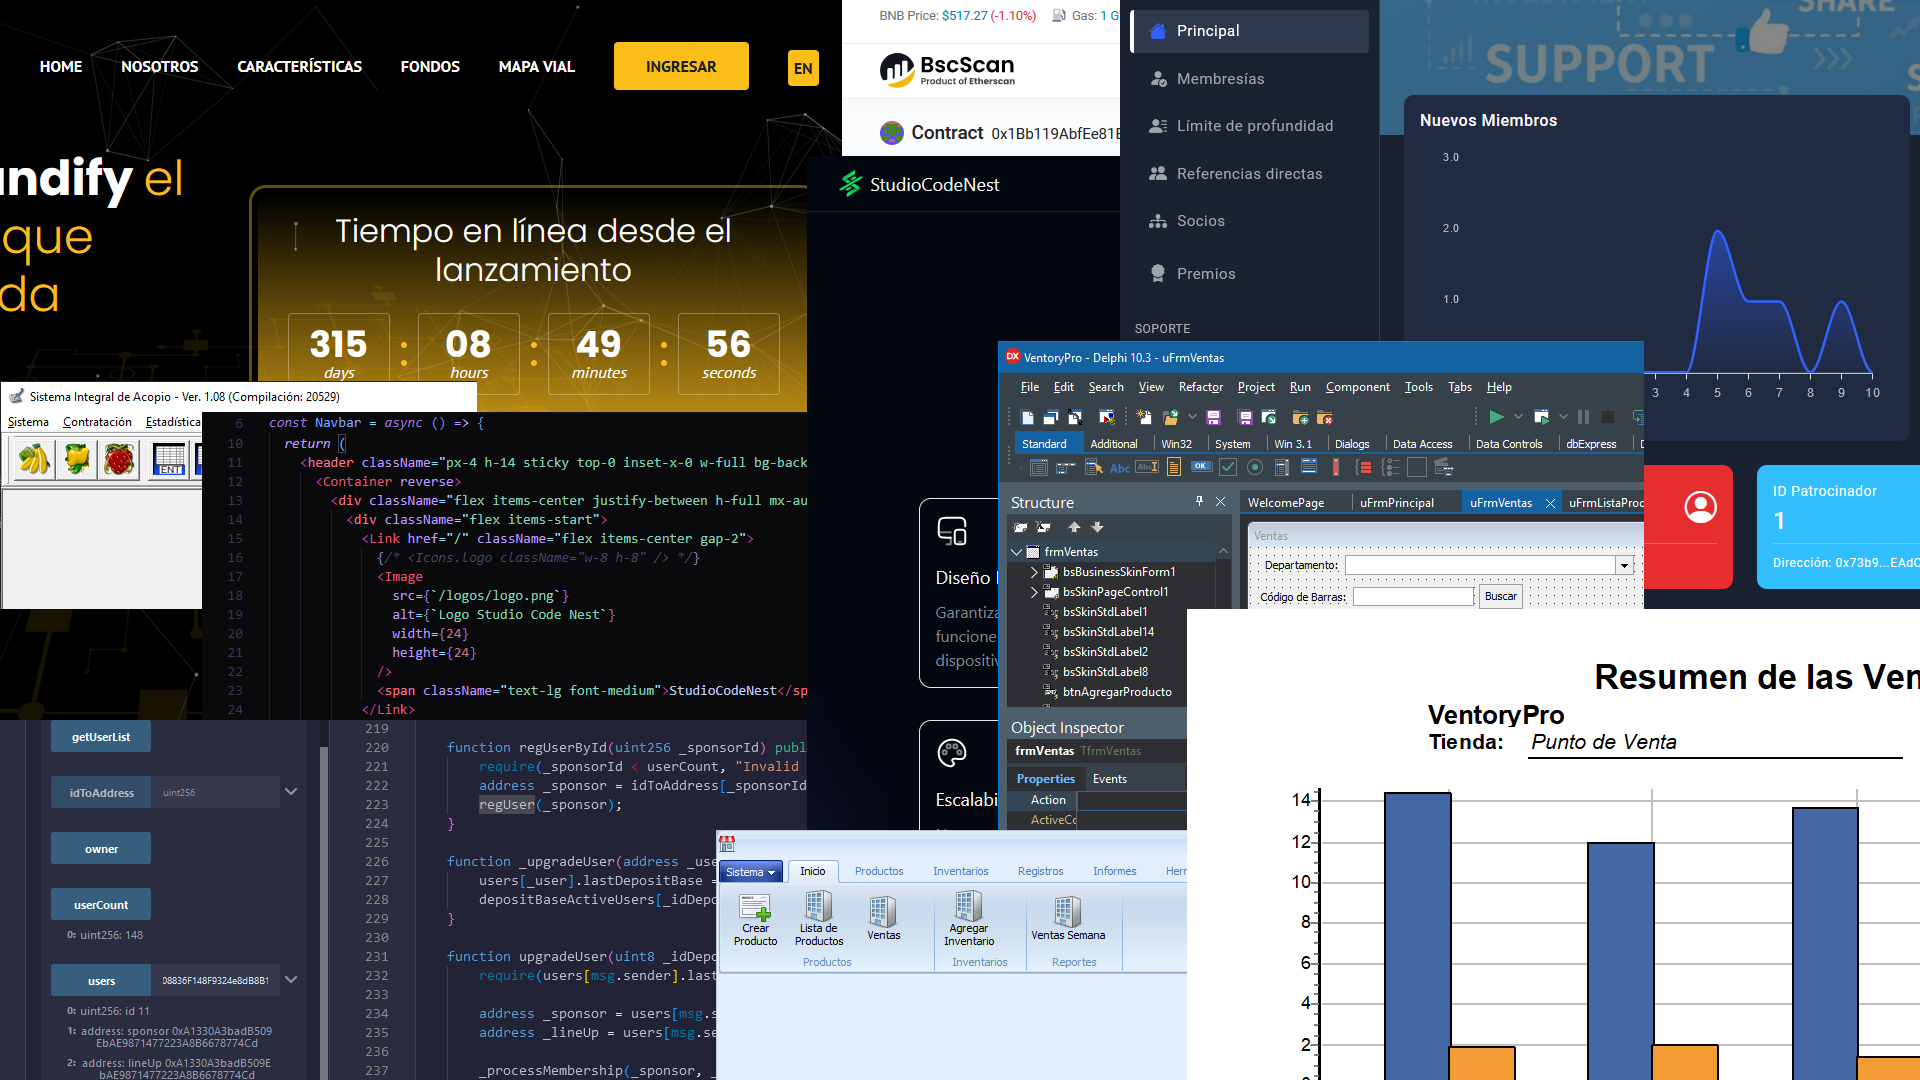
Task: Expand the idToAddress function chevron
Action: click(291, 792)
